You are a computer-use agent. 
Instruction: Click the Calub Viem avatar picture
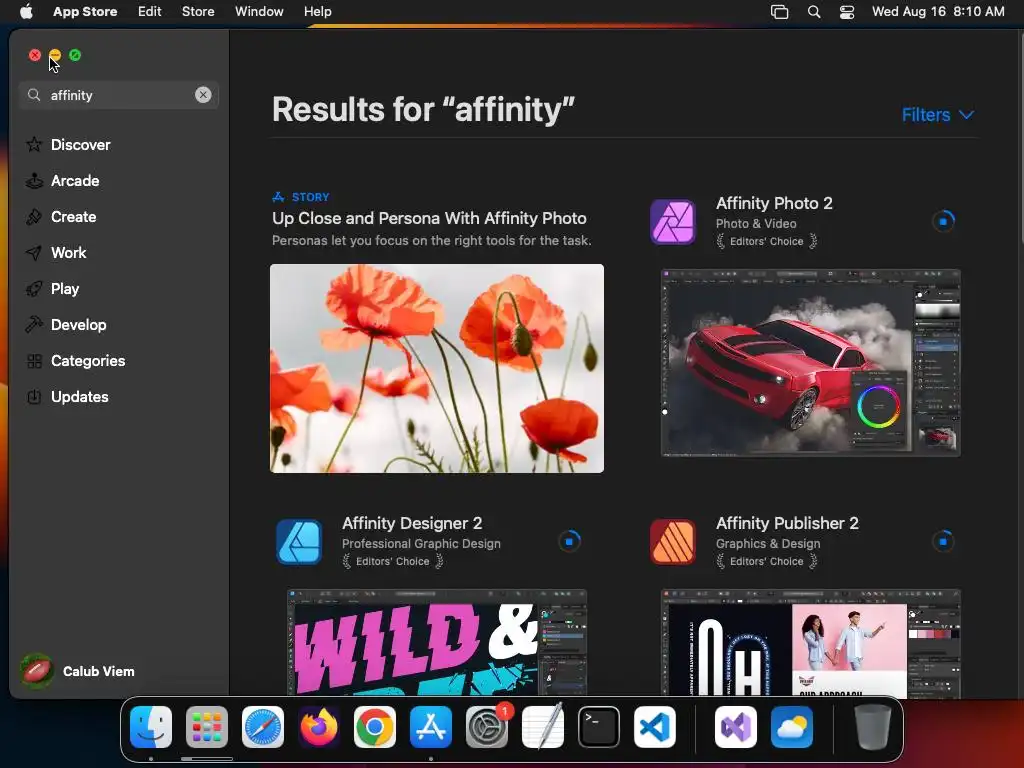[37, 671]
